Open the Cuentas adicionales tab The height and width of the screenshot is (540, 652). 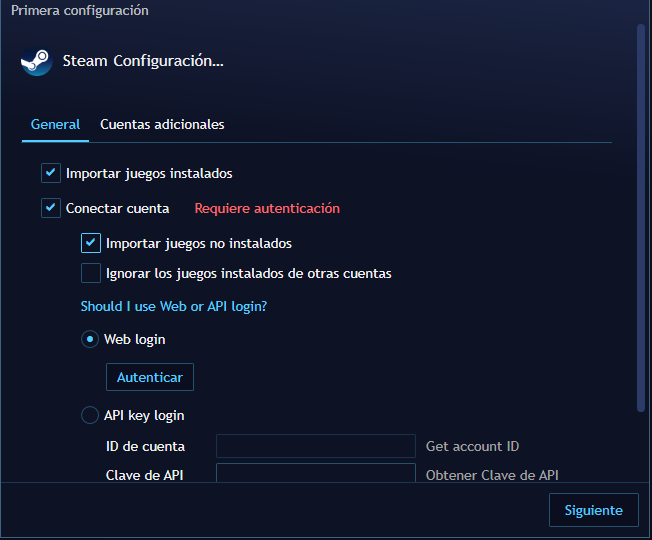pyautogui.click(x=162, y=124)
